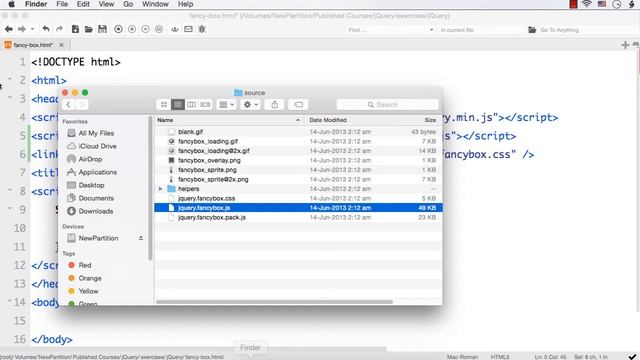The width and height of the screenshot is (640, 360).
Task: Click the Komodo back navigation arrow
Action: tap(9, 29)
